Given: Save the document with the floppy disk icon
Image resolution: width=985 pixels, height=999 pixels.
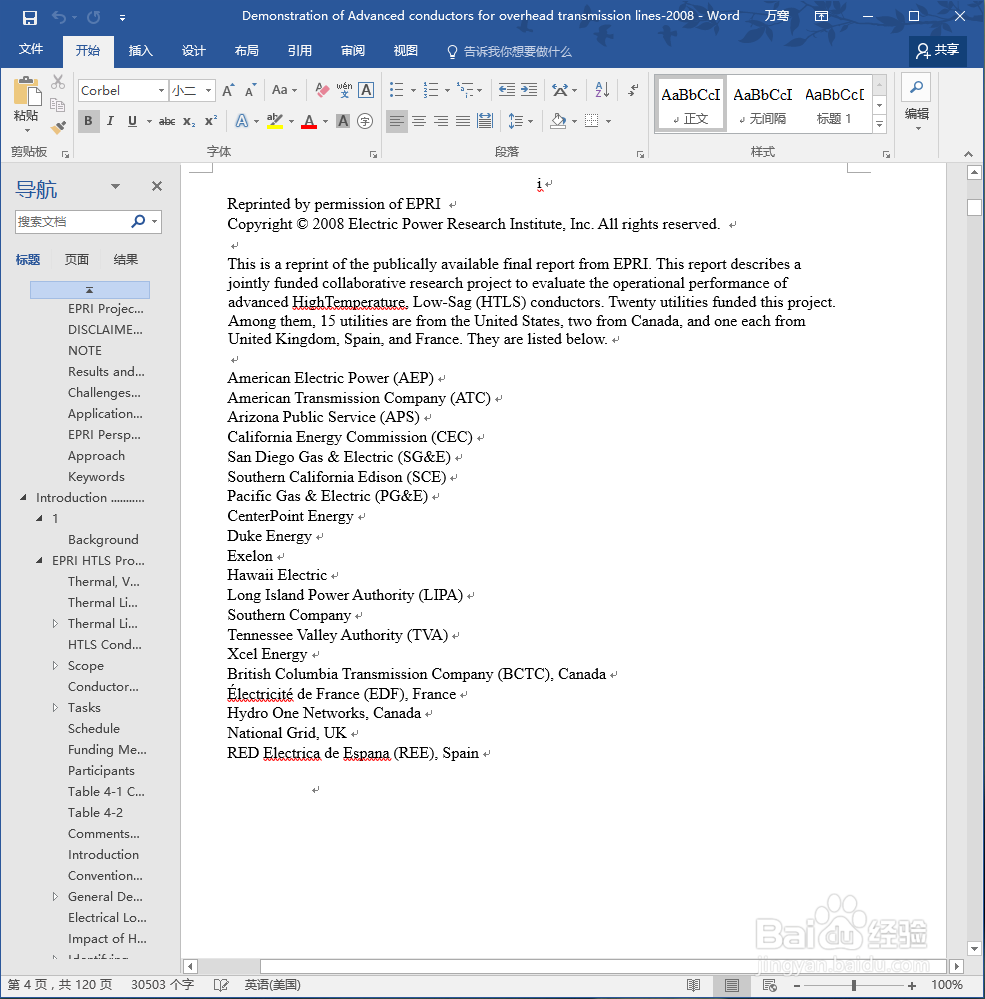Looking at the screenshot, I should click(29, 18).
